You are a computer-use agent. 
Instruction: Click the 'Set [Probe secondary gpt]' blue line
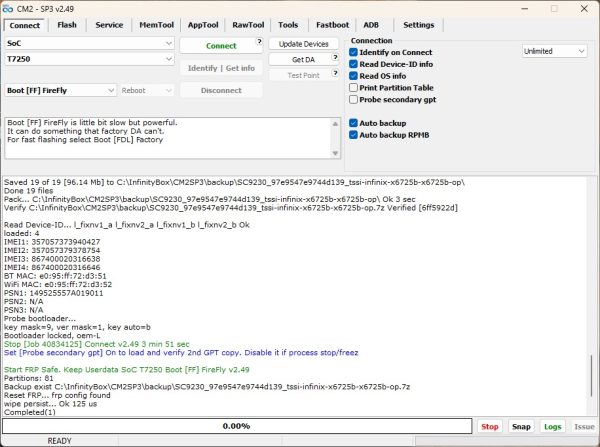coord(181,352)
